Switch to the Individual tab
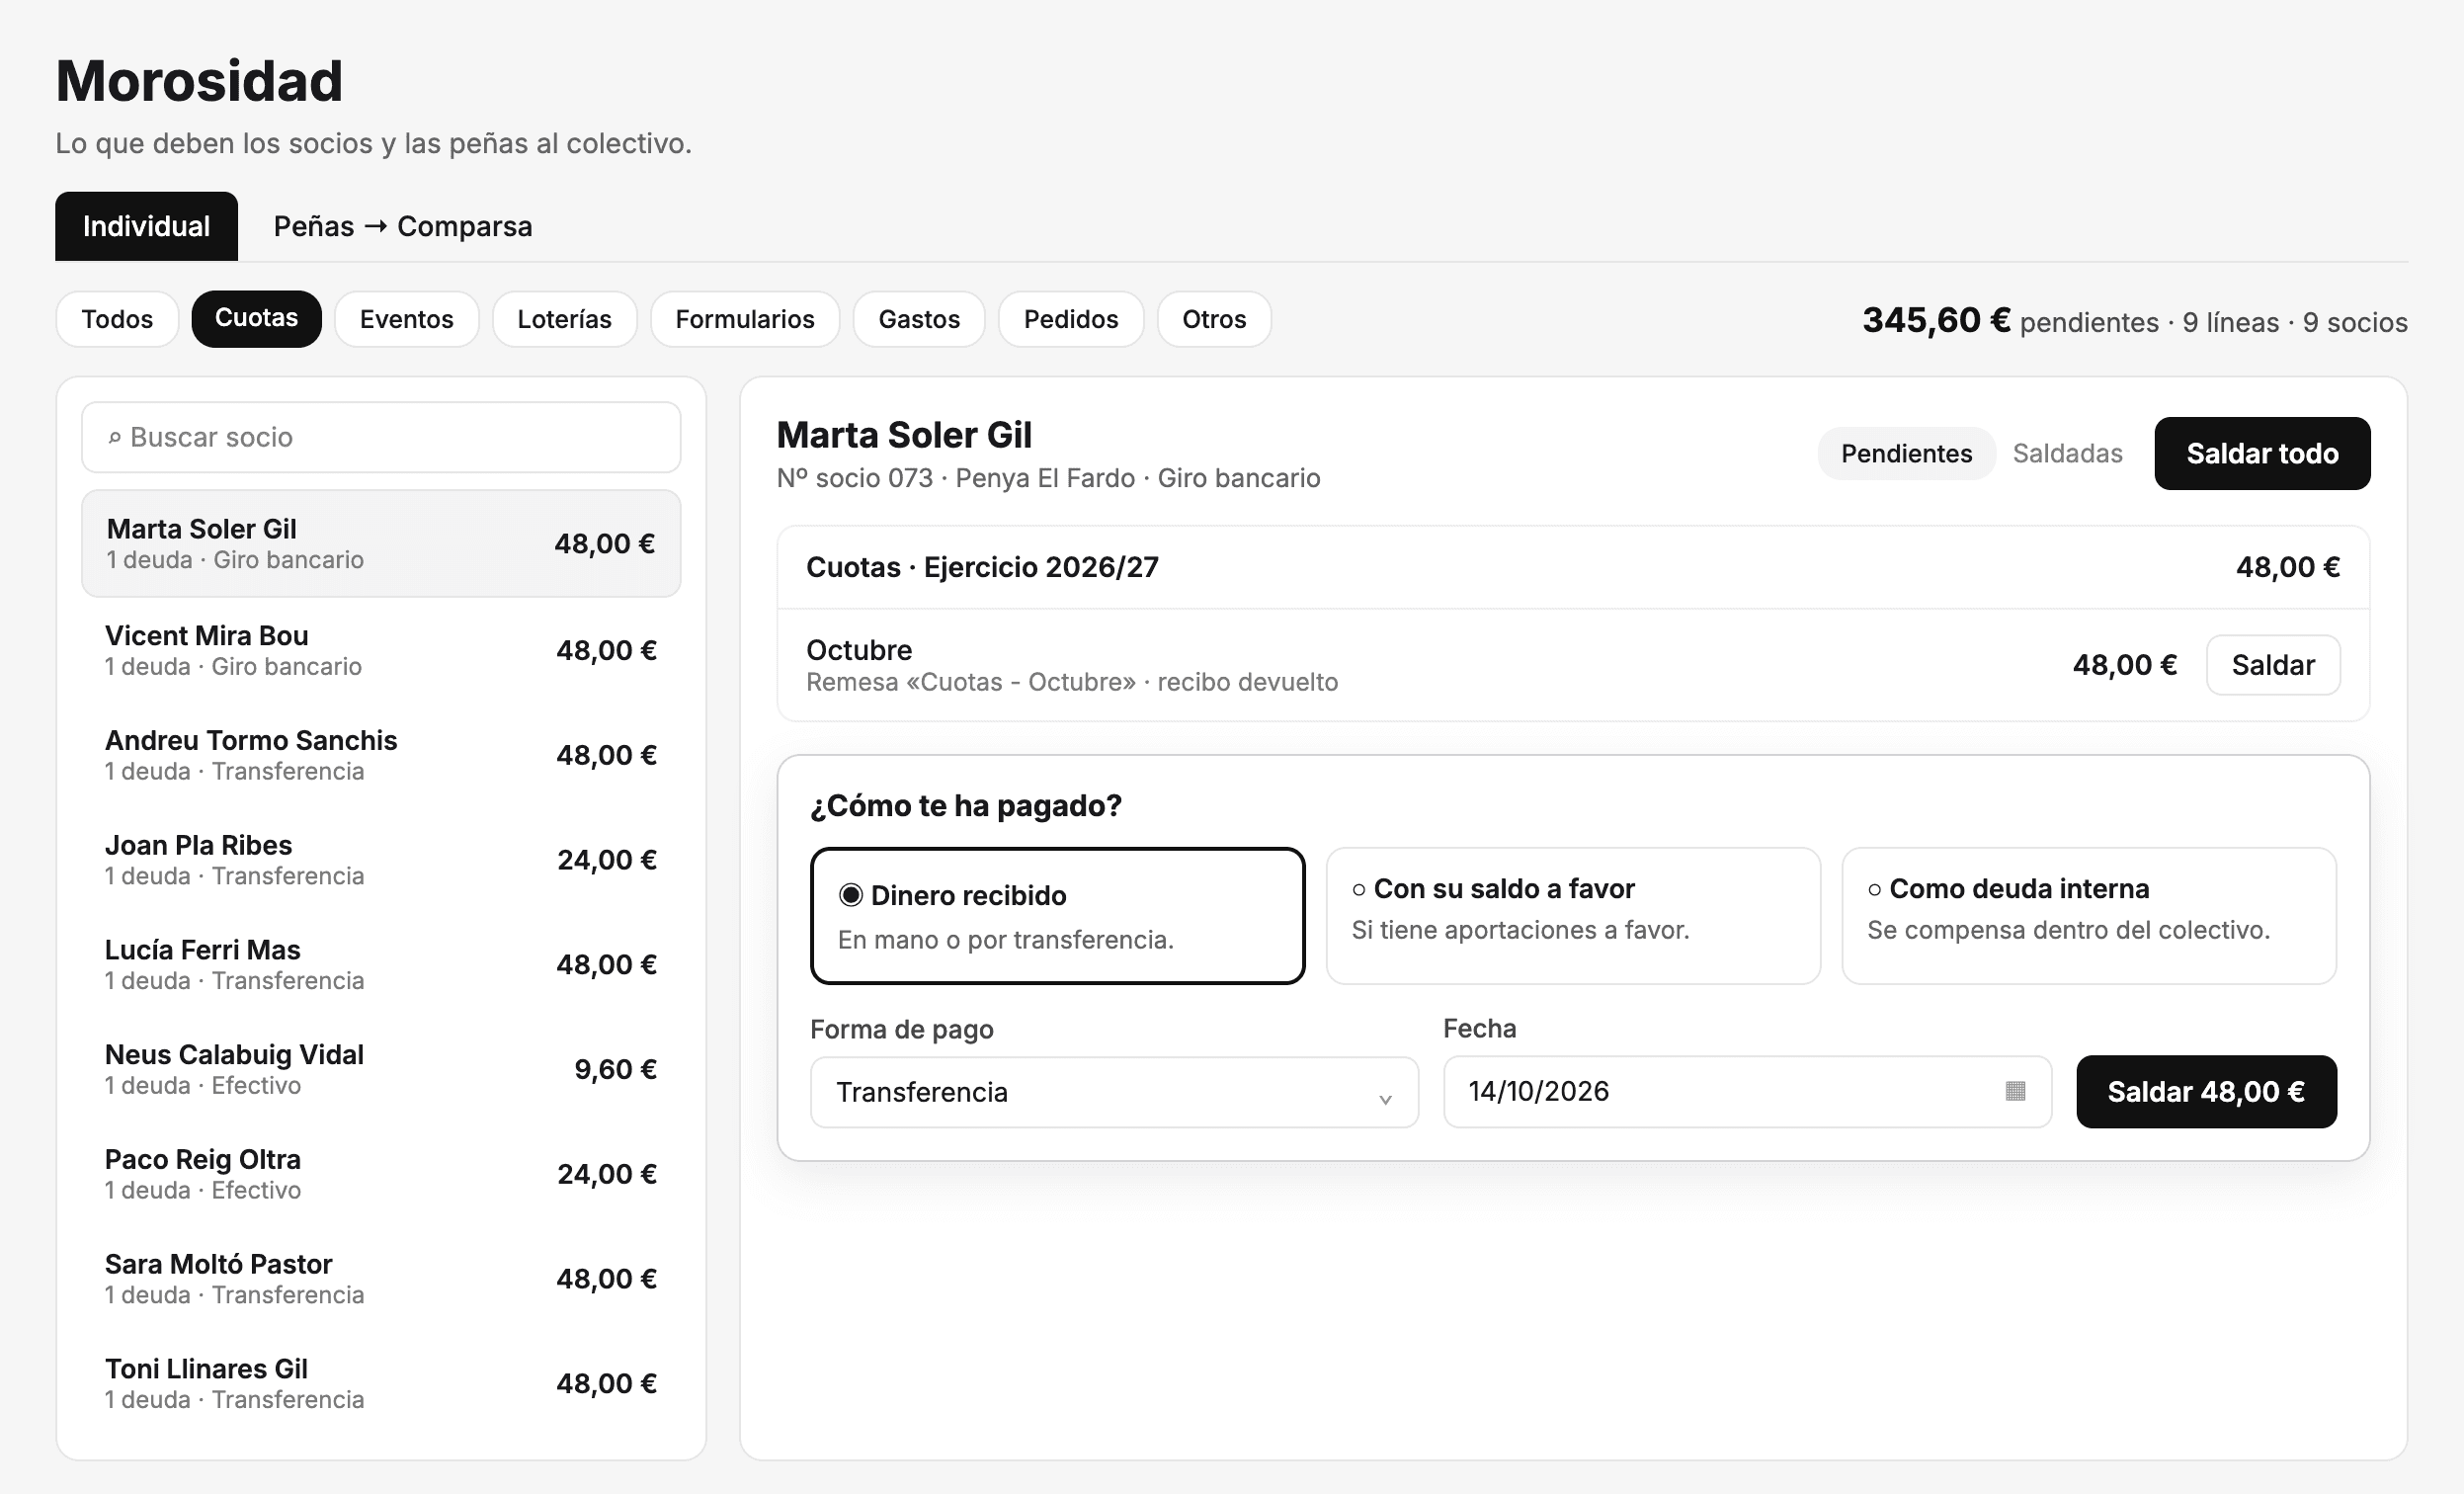Screen dimensions: 2464x1494 pos(146,226)
